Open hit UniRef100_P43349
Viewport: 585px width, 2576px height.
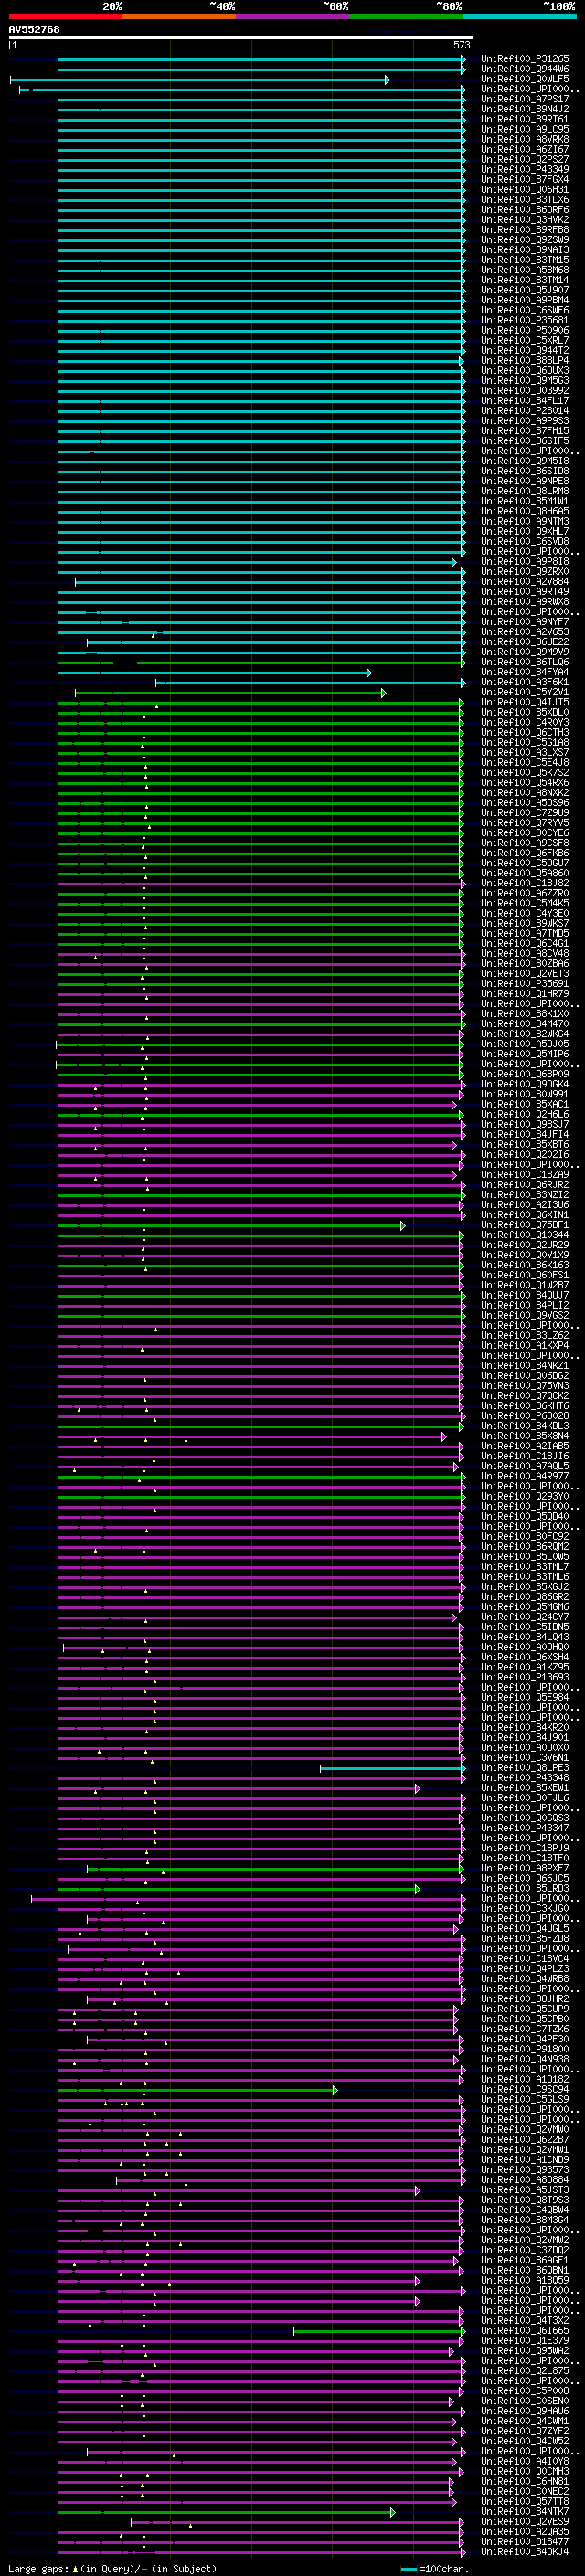click(525, 169)
